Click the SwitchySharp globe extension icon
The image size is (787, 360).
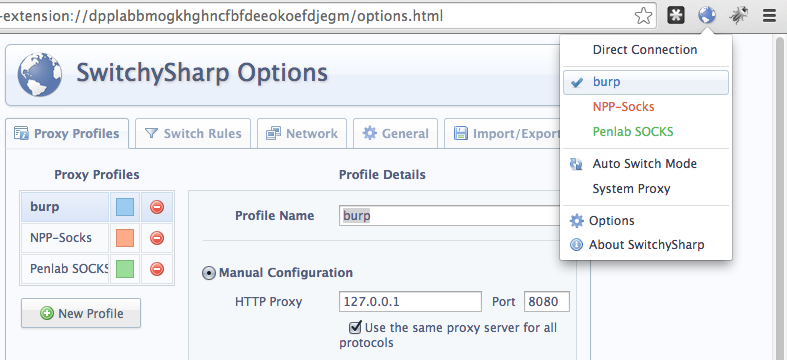[x=707, y=16]
